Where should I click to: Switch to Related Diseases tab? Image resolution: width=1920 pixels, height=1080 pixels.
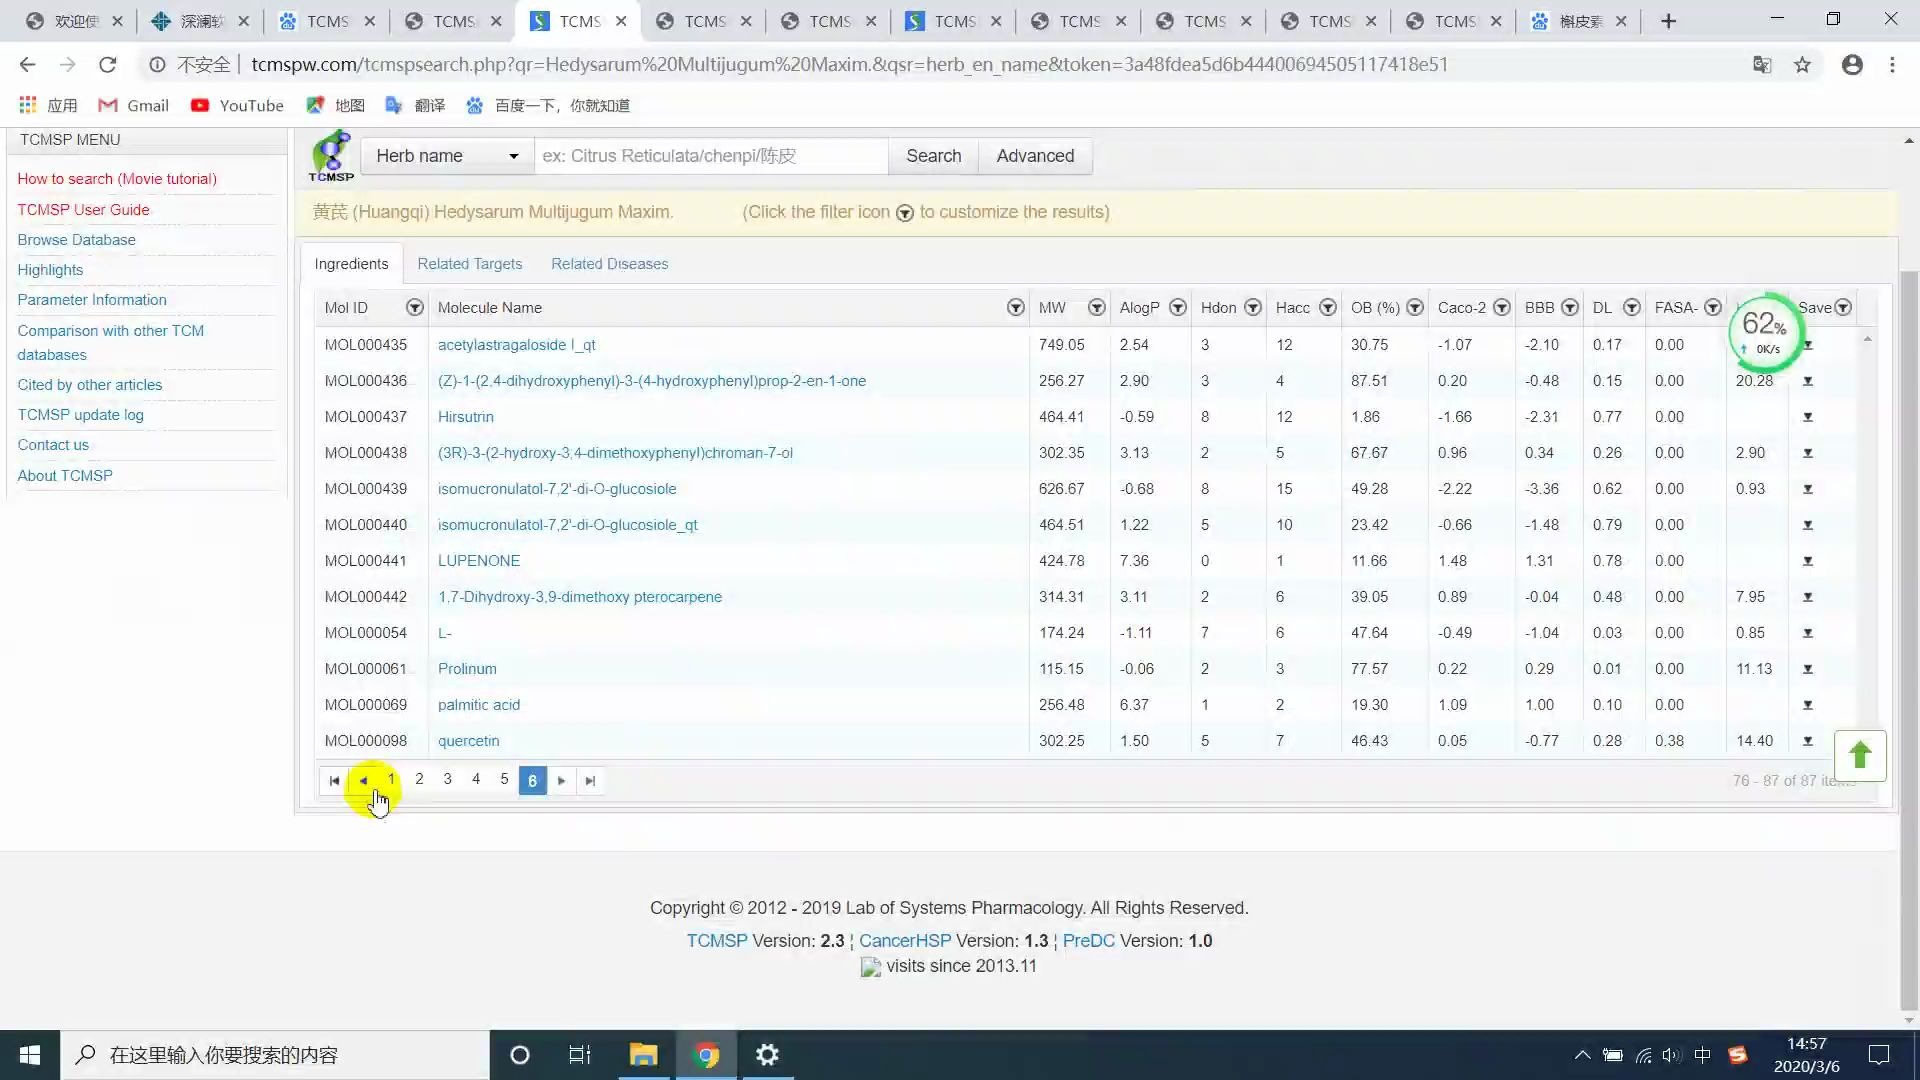coord(609,262)
